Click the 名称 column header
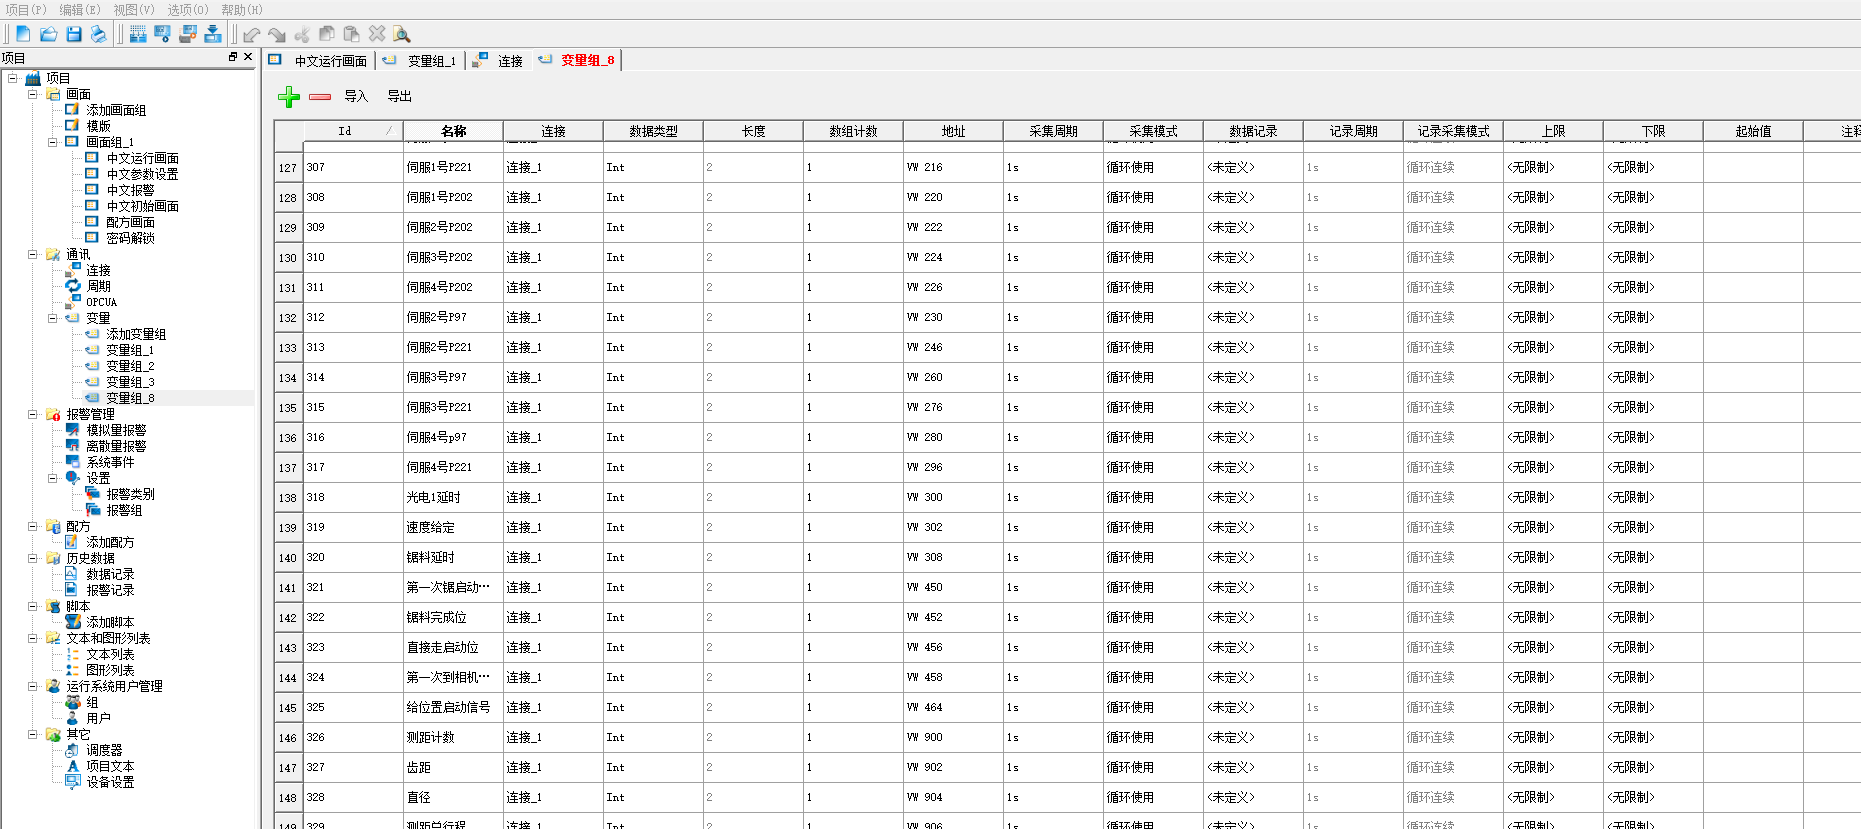This screenshot has height=829, width=1861. 453,131
